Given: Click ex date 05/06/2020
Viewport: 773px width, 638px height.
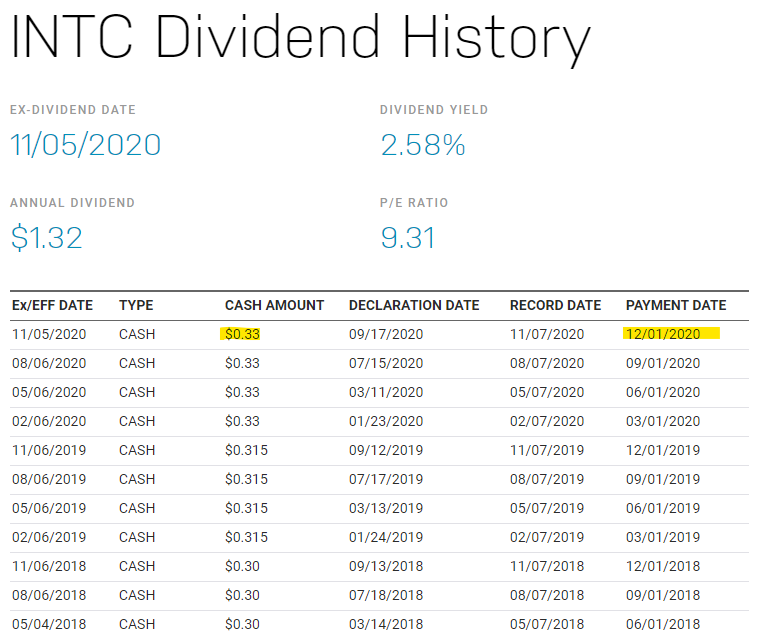Looking at the screenshot, I should pyautogui.click(x=49, y=392).
